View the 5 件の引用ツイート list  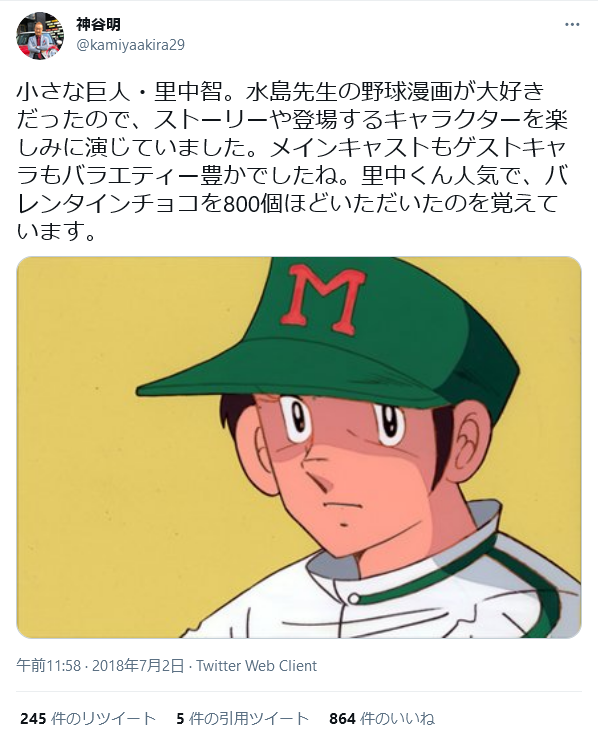tap(243, 719)
